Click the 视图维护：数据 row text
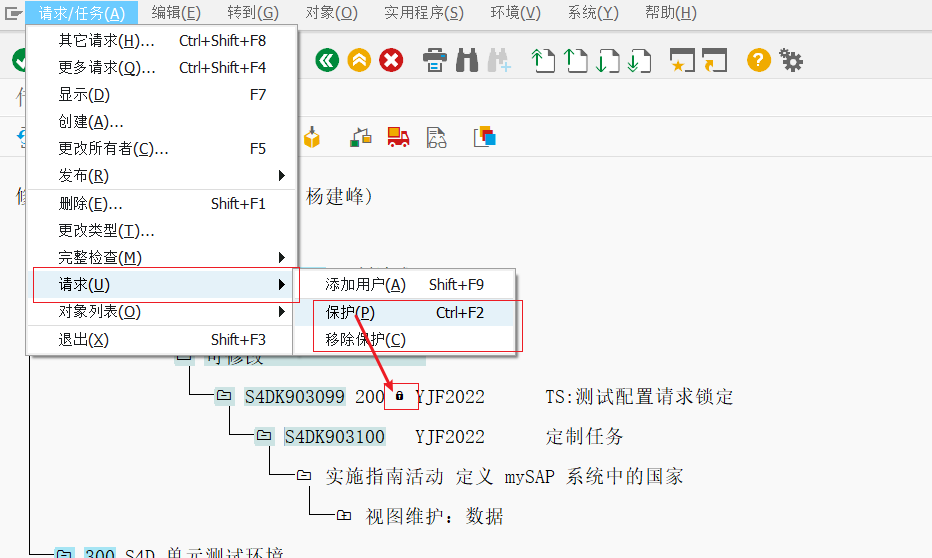This screenshot has height=558, width=932. coord(434,516)
